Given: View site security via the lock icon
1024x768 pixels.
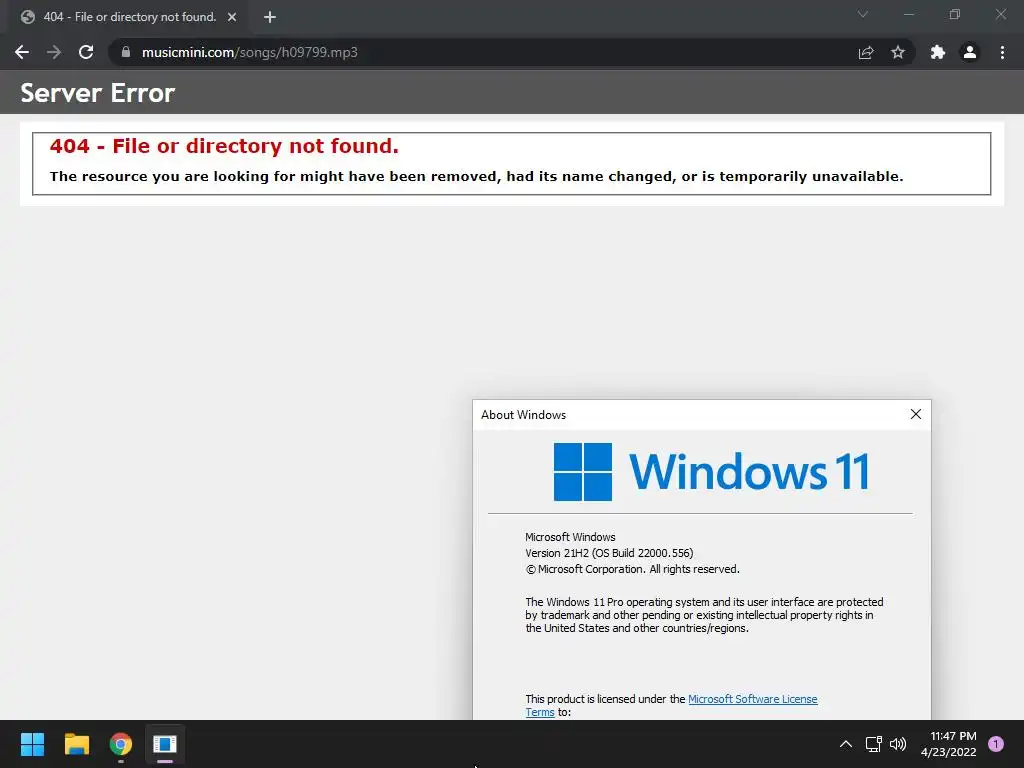Looking at the screenshot, I should coord(126,52).
